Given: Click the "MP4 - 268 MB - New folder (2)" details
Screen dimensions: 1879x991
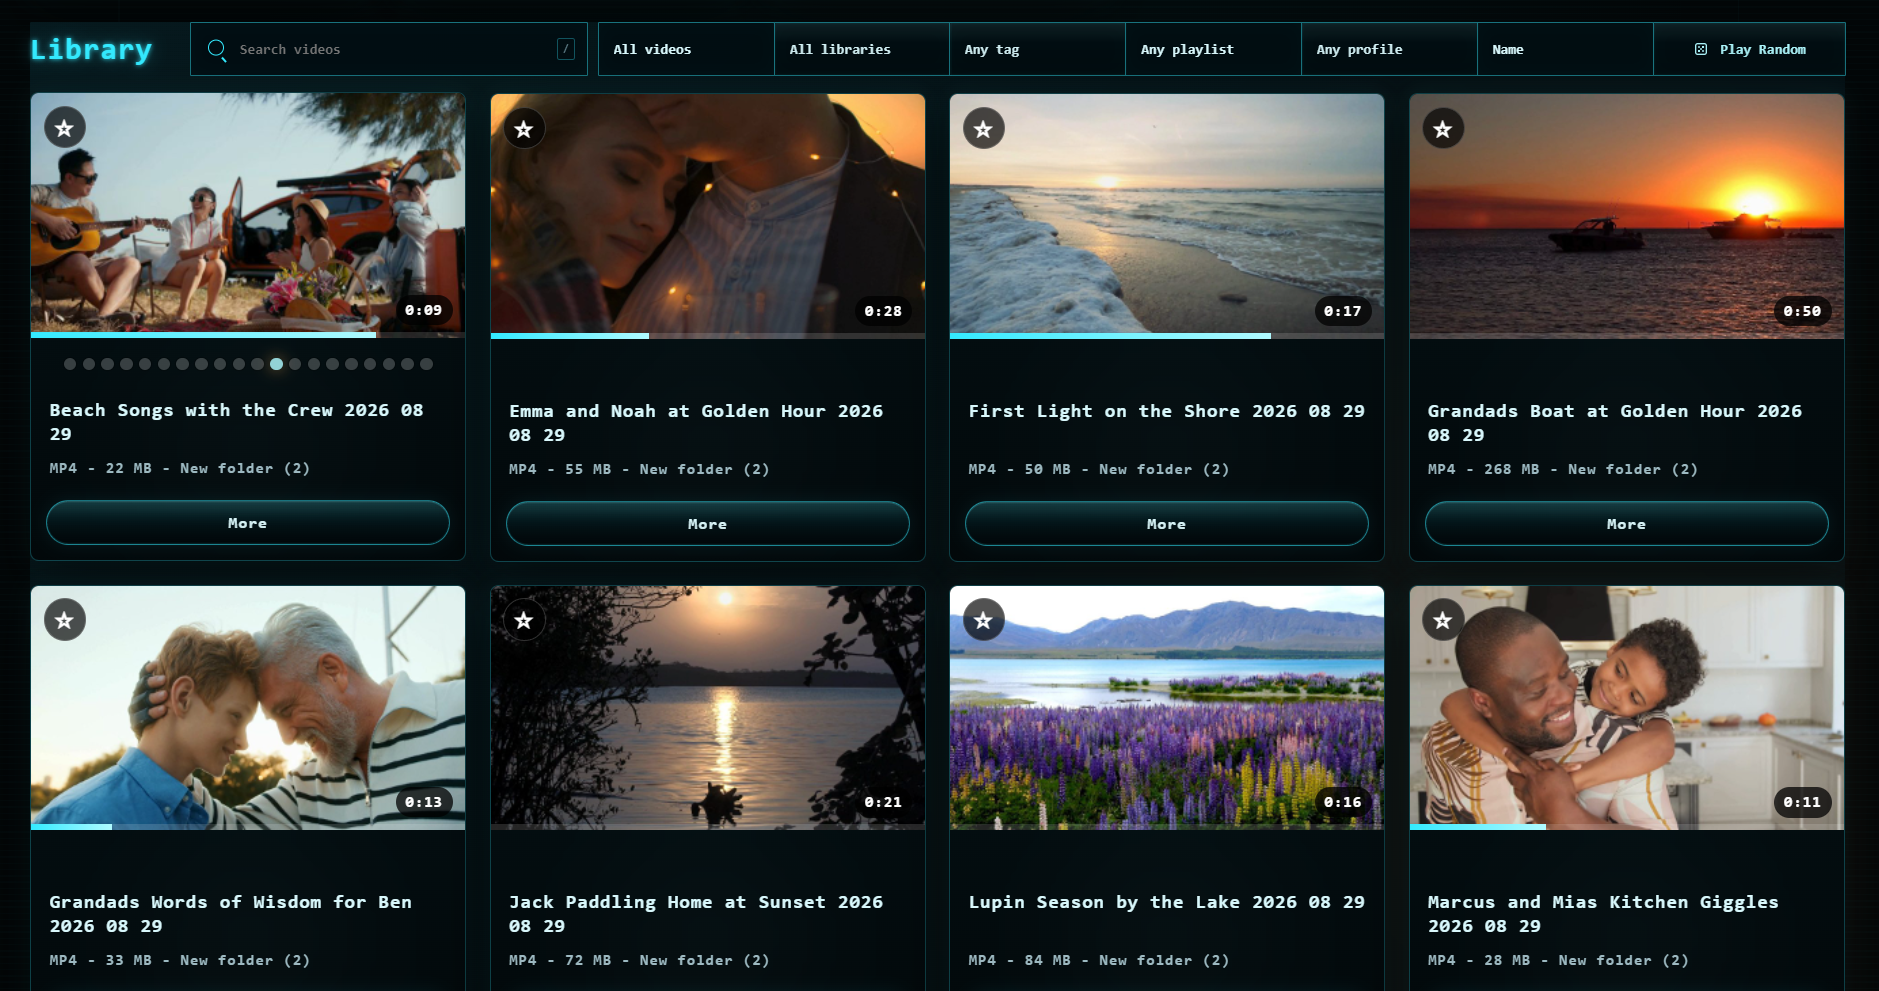Looking at the screenshot, I should (1563, 469).
